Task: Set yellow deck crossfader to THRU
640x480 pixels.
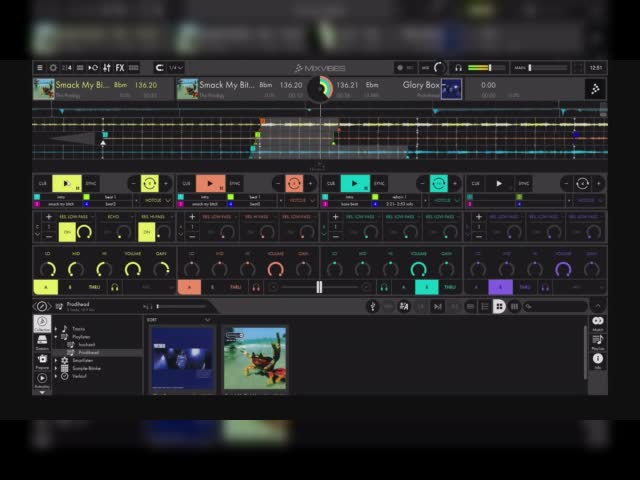Action: click(94, 287)
